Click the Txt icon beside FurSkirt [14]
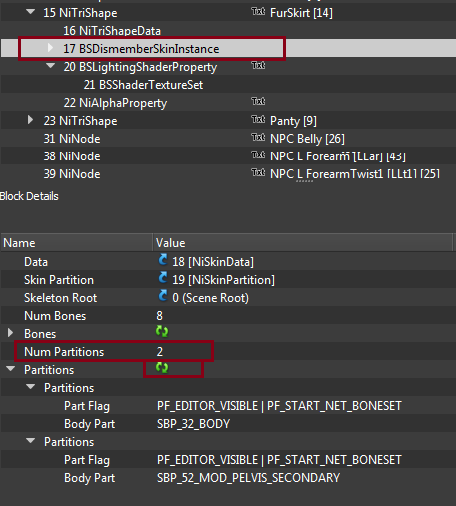Screen dimensions: 456x506 pyautogui.click(x=258, y=12)
